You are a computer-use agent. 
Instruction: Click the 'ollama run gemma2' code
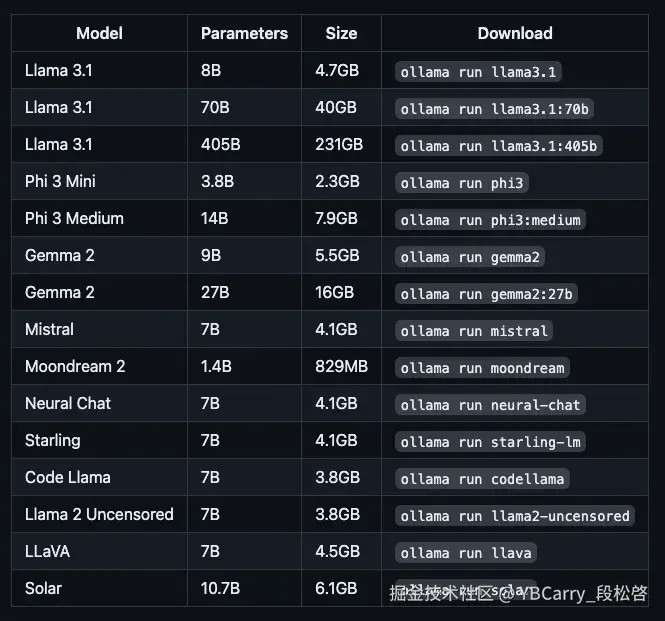tap(470, 257)
